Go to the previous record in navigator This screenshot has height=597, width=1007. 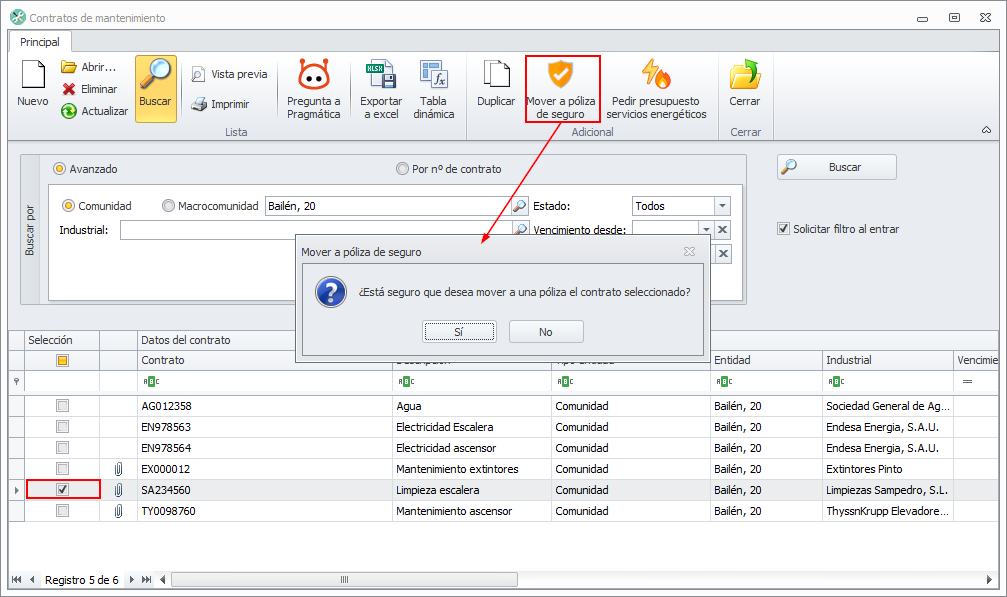pyautogui.click(x=31, y=580)
